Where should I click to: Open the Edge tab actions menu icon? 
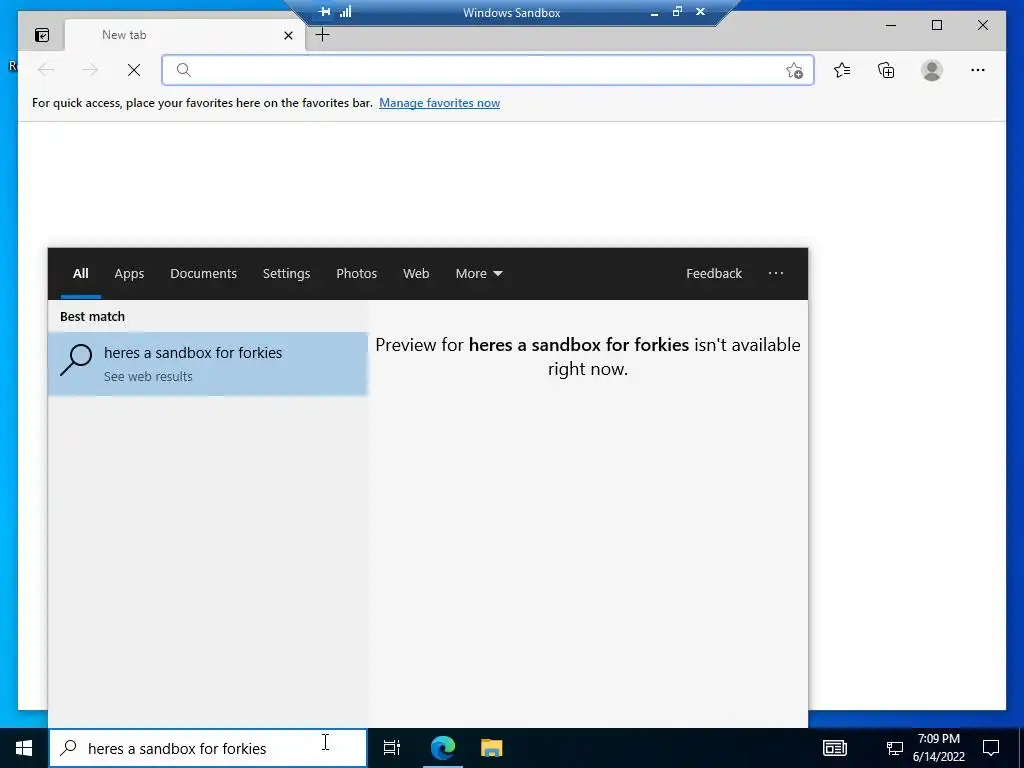tap(42, 35)
